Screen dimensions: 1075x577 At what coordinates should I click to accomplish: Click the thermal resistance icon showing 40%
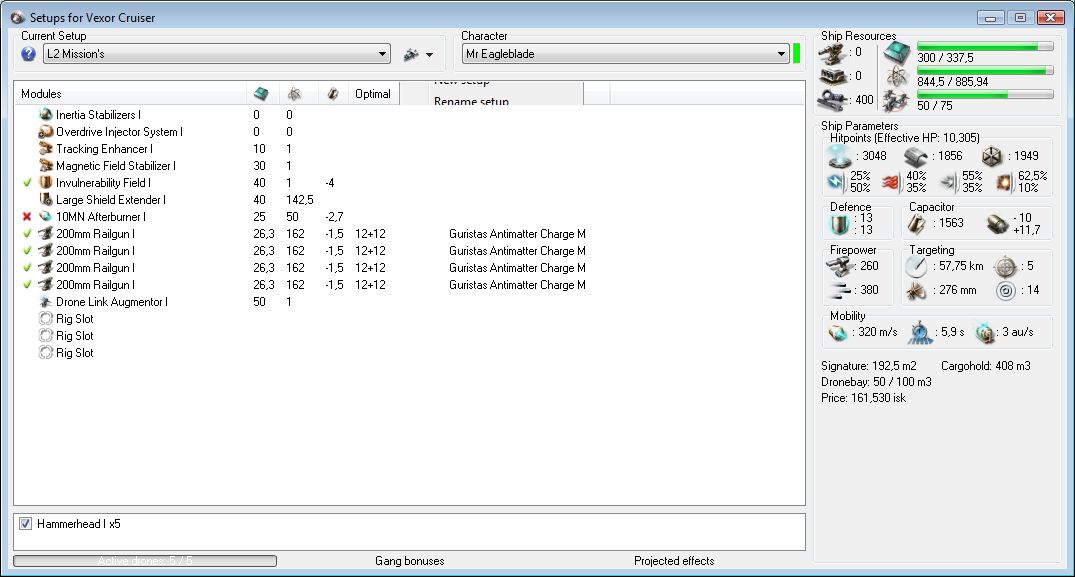tap(890, 182)
